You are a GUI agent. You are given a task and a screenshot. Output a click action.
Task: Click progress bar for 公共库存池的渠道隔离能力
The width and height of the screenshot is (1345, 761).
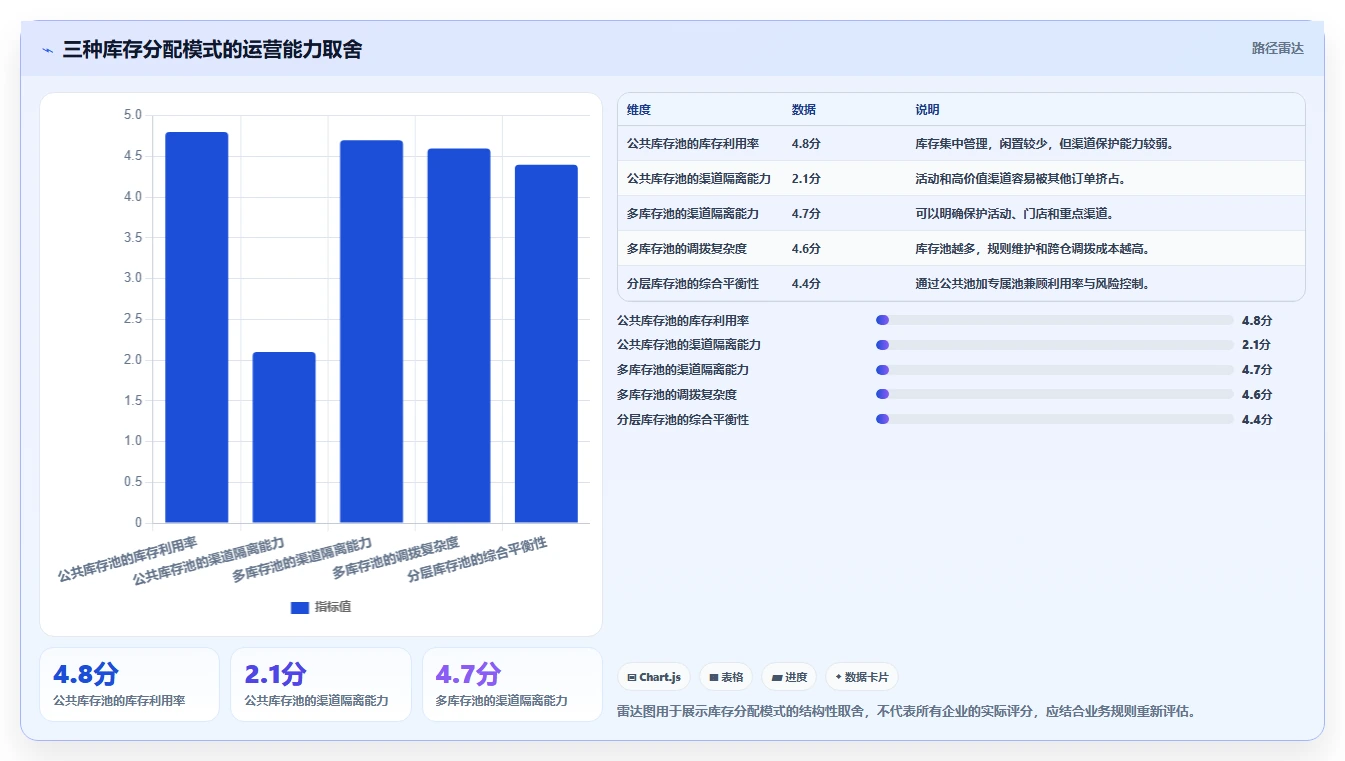pyautogui.click(x=1054, y=345)
